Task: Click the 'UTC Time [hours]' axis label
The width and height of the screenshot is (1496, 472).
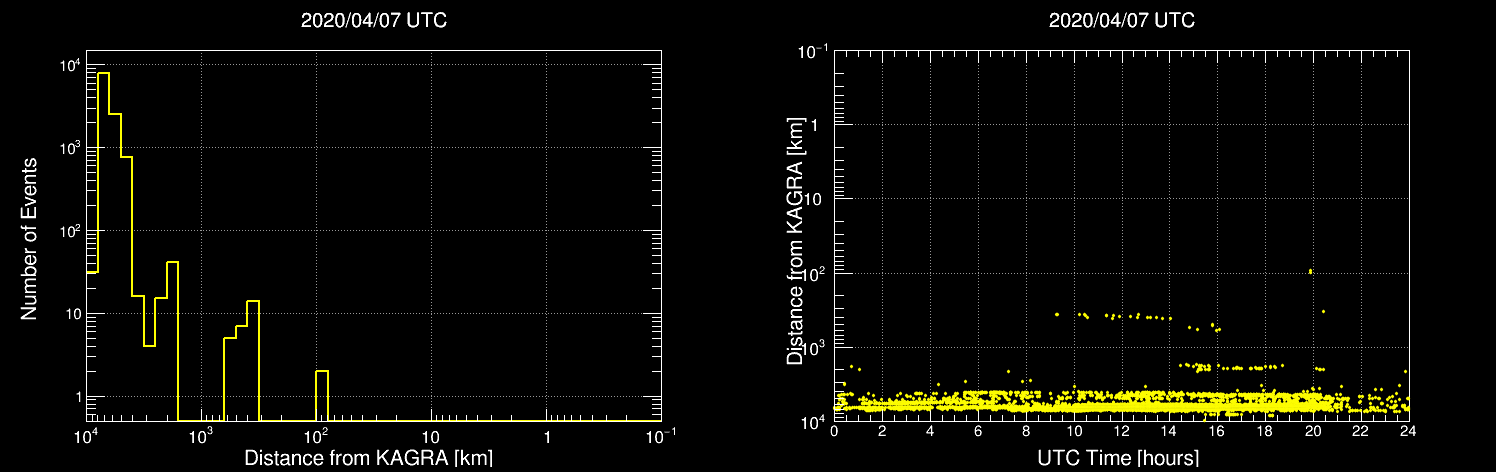Action: point(1119,458)
